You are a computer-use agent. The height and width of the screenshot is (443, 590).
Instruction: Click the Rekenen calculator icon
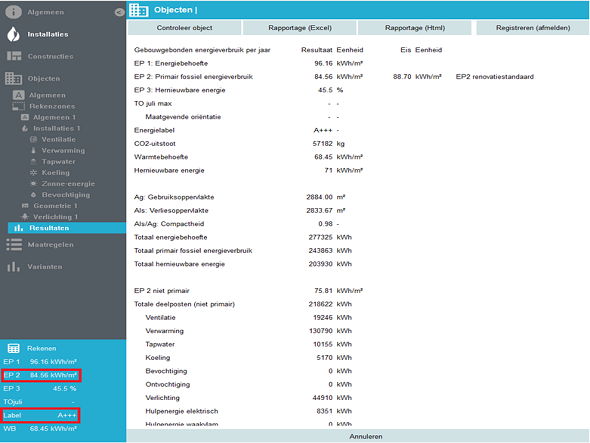tap(14, 348)
